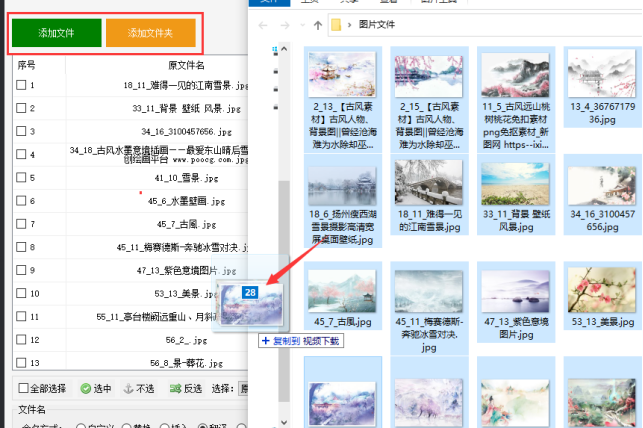Click the navigation pane vertical scrollbar thumb
Viewport: 643px width, 428px height.
[x=284, y=291]
